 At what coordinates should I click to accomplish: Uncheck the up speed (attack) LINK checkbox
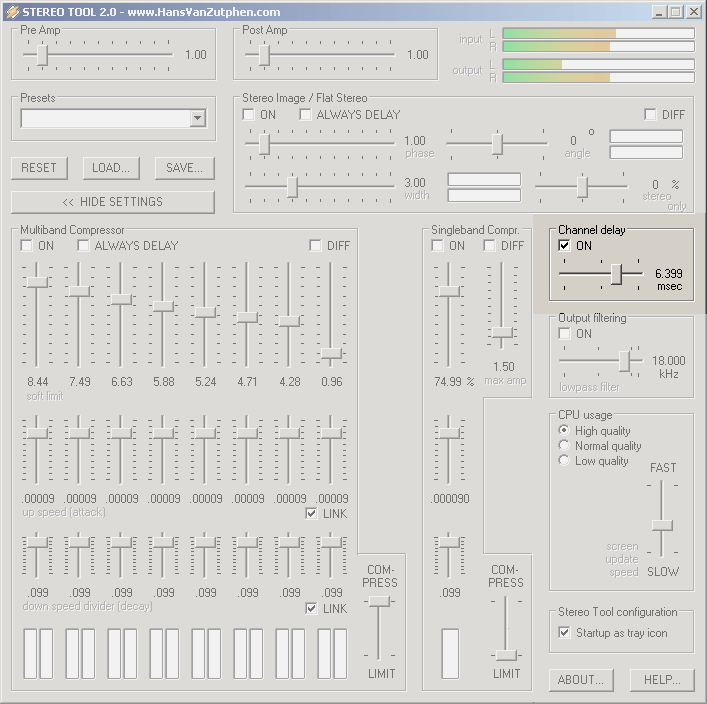click(x=311, y=514)
